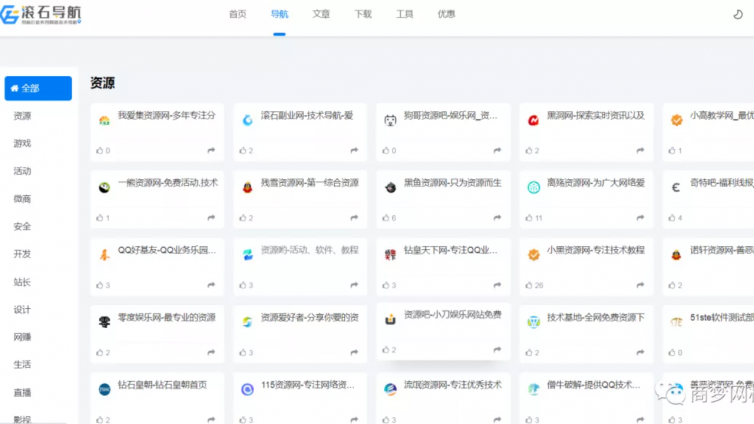Toggle dark mode moon icon
Screen dimensions: 754x424
(738, 14)
